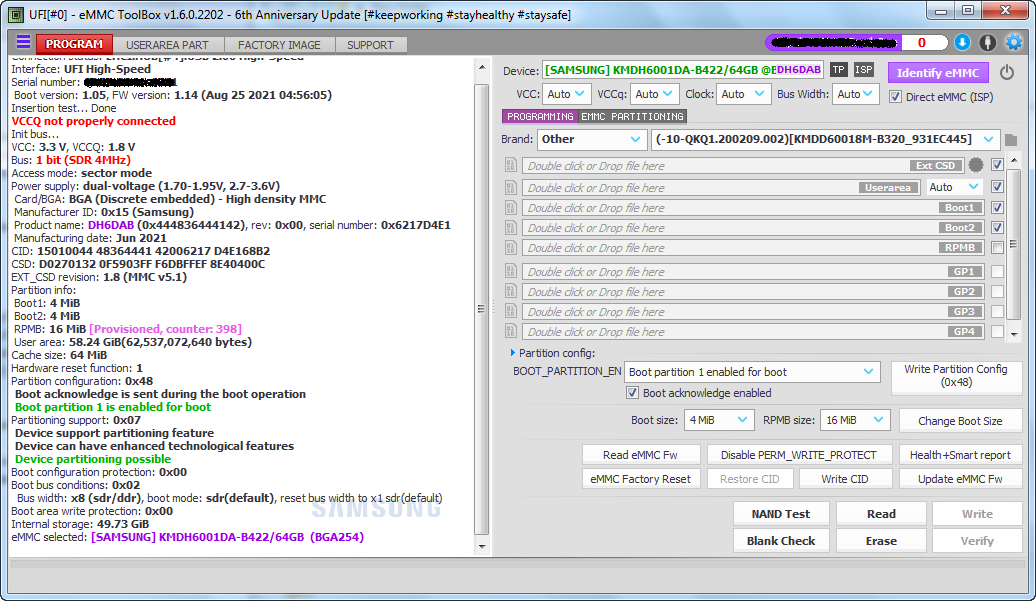Click the purple credit bar showing 0
Image resolution: width=1036 pixels, height=601 pixels.
click(856, 43)
